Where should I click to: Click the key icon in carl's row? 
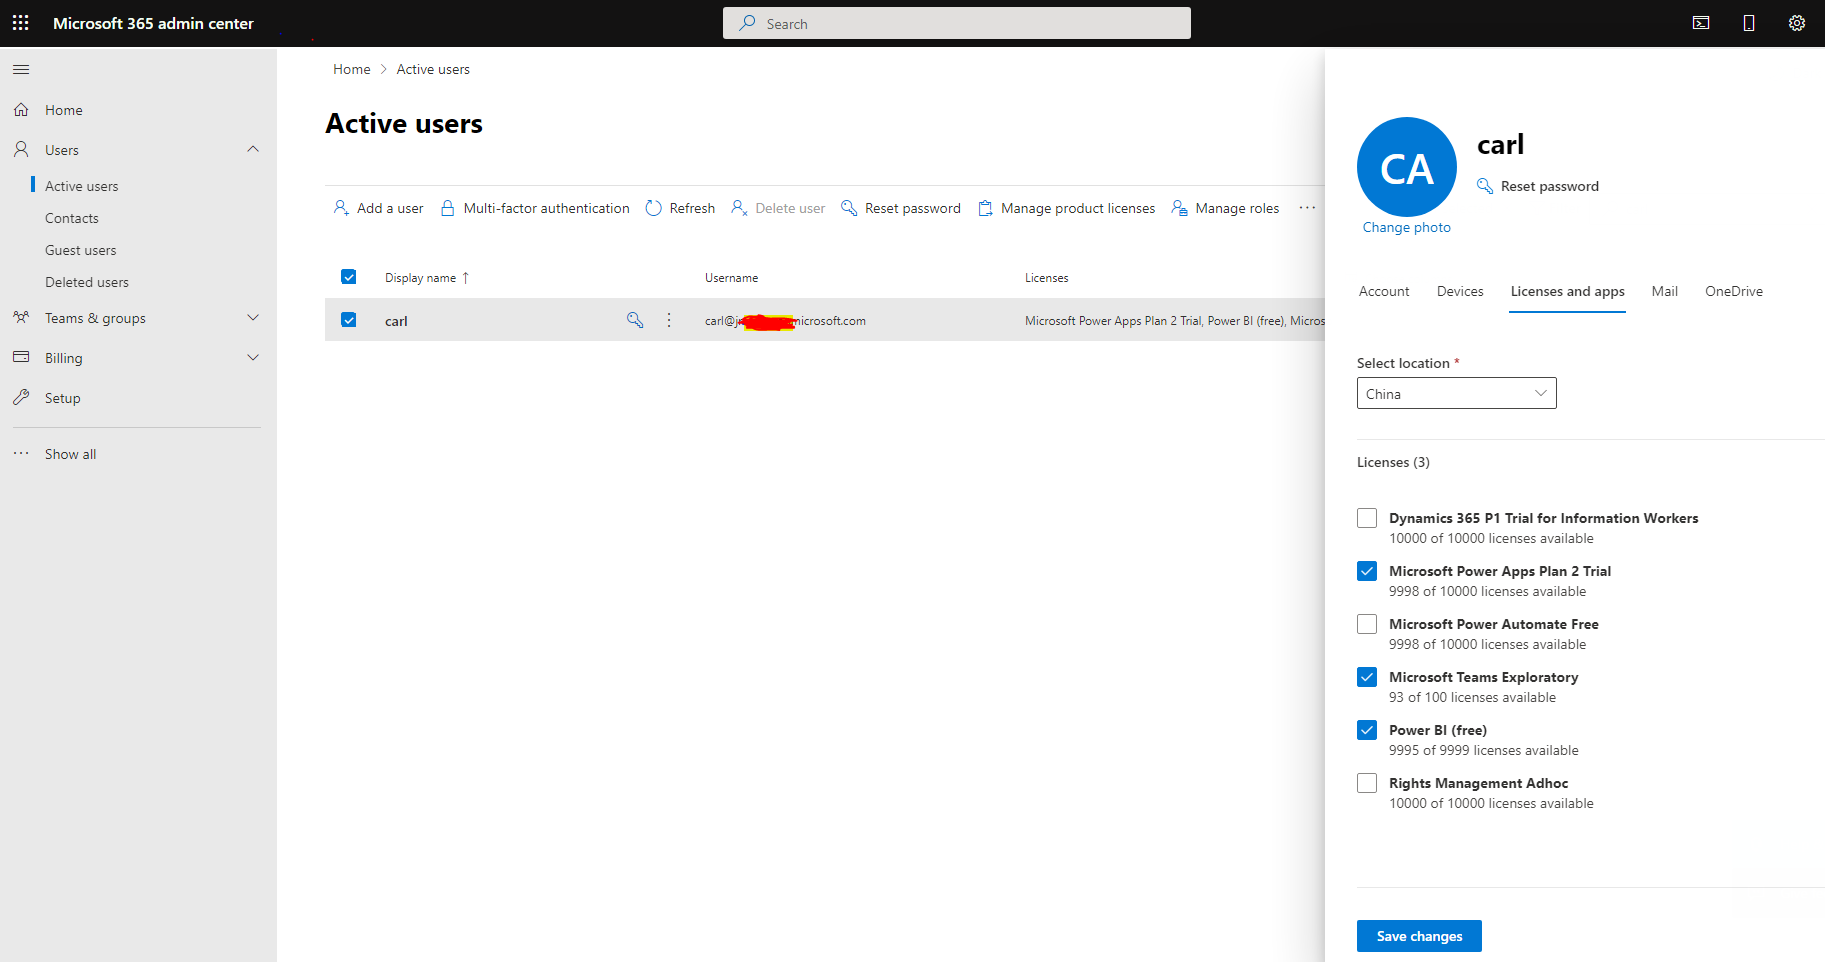click(635, 320)
